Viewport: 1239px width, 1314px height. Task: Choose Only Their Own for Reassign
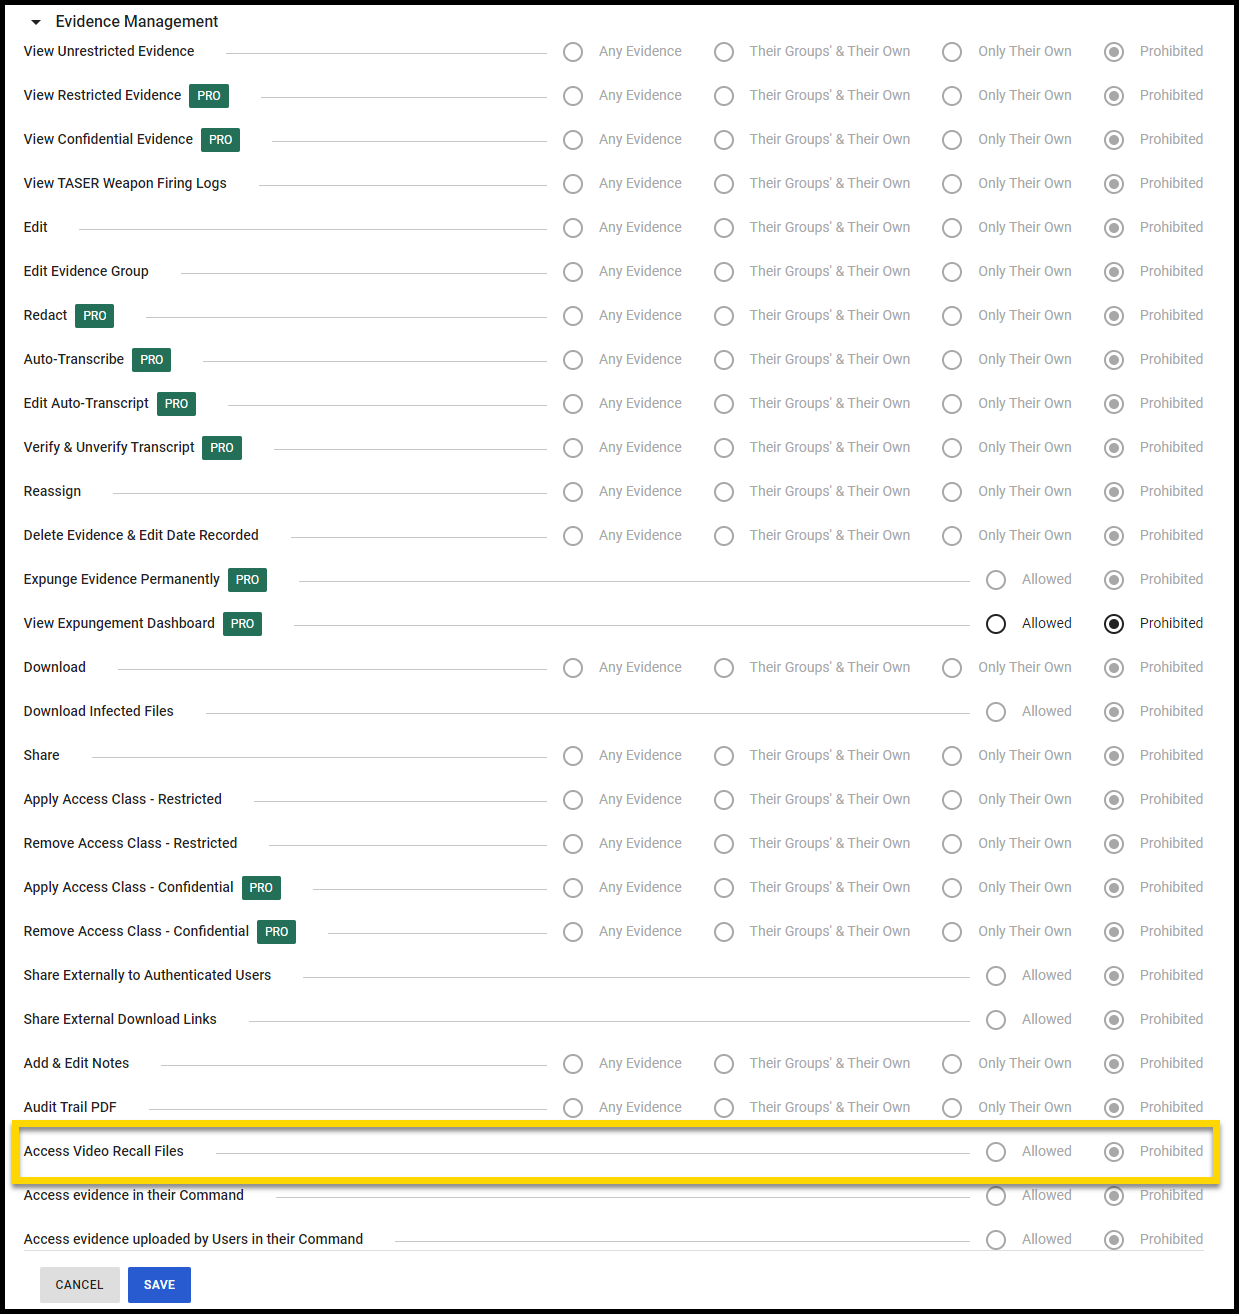(x=952, y=492)
